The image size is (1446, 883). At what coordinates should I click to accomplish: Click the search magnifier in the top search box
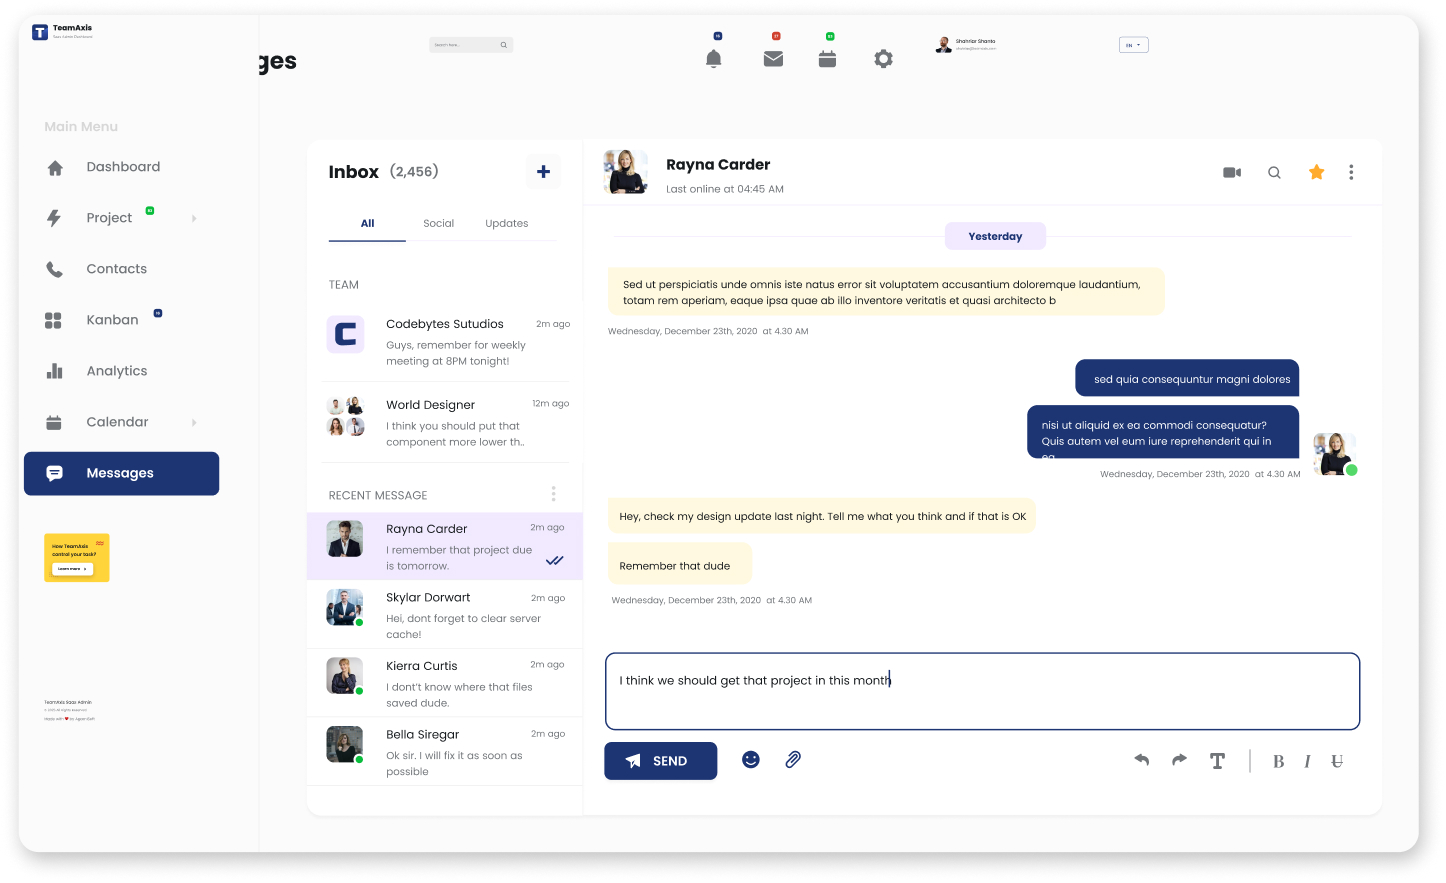point(503,45)
